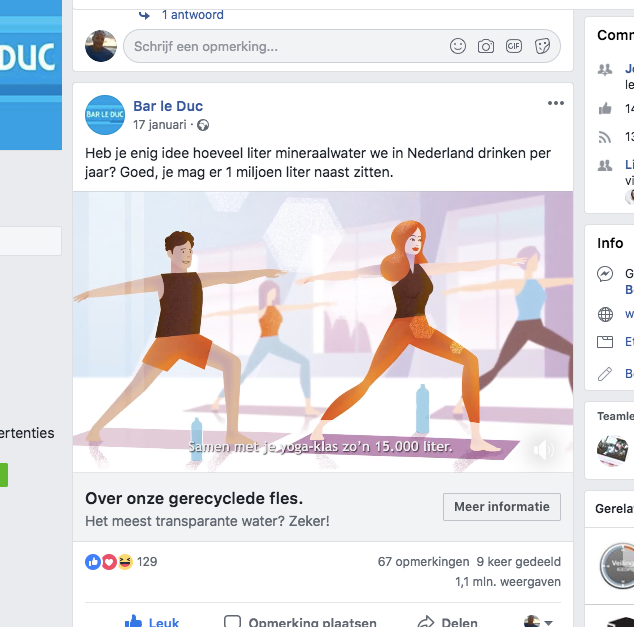Click the blue like reaction icon
This screenshot has height=627, width=634.
click(x=93, y=562)
